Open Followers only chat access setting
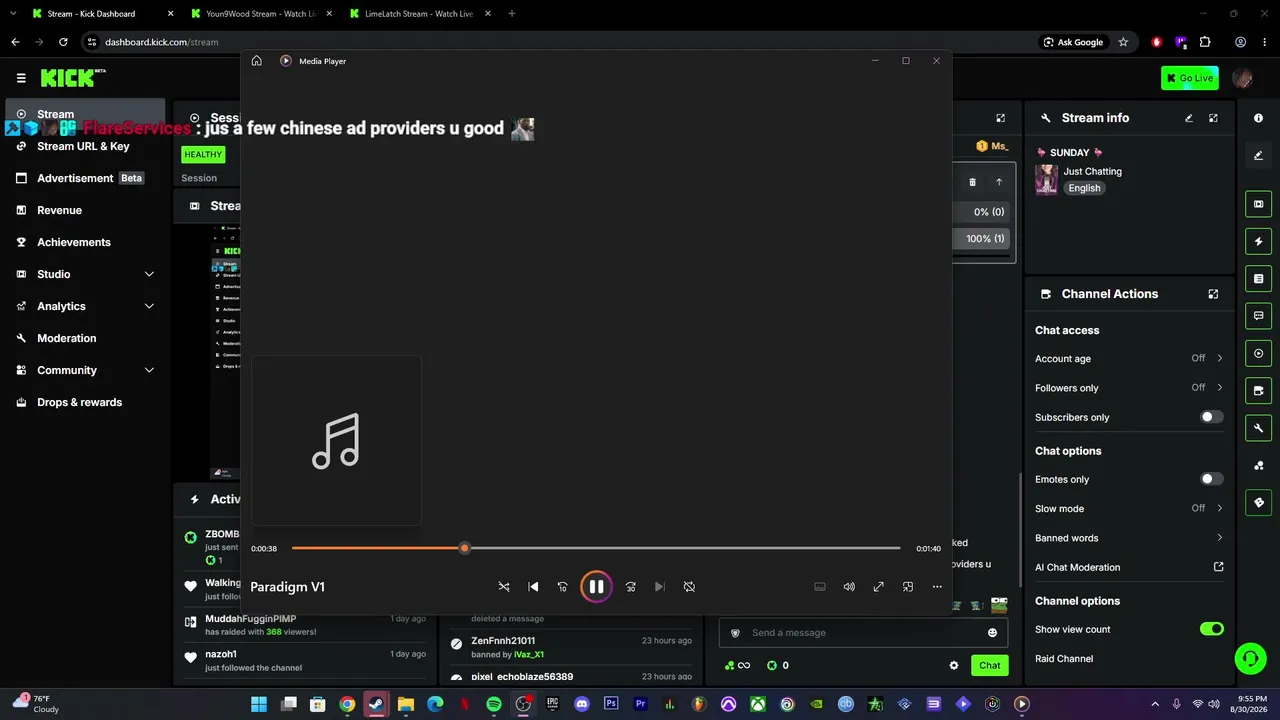 tap(1129, 388)
